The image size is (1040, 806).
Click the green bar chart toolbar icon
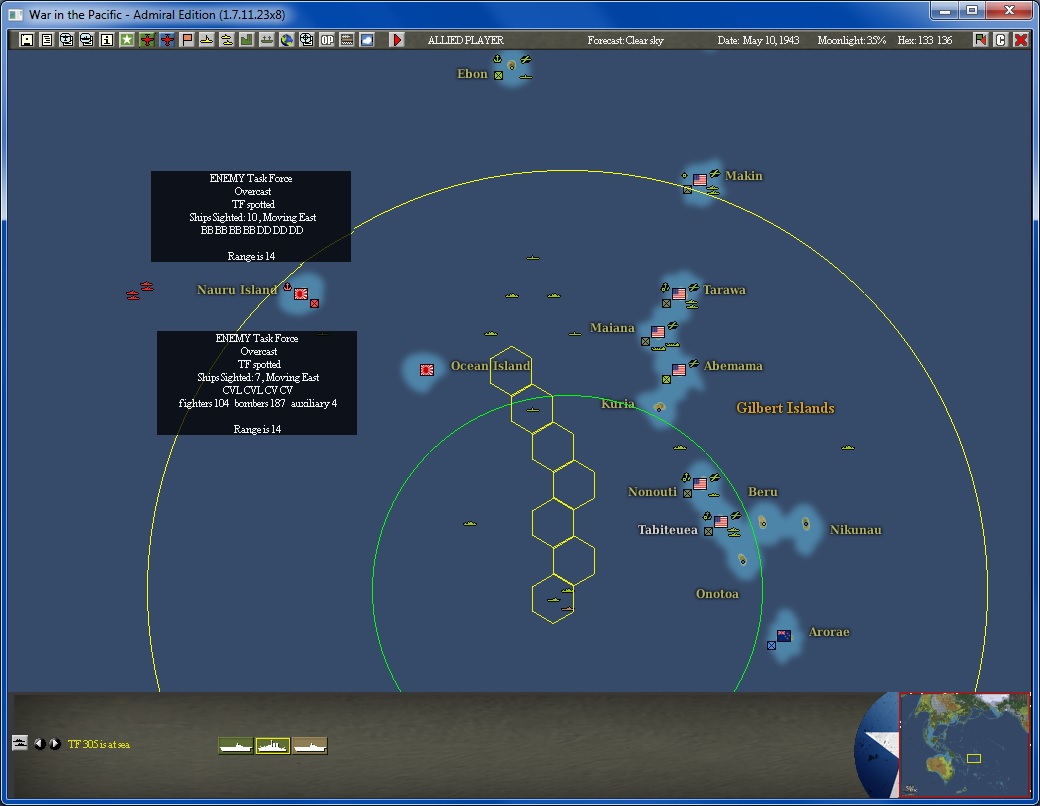246,40
